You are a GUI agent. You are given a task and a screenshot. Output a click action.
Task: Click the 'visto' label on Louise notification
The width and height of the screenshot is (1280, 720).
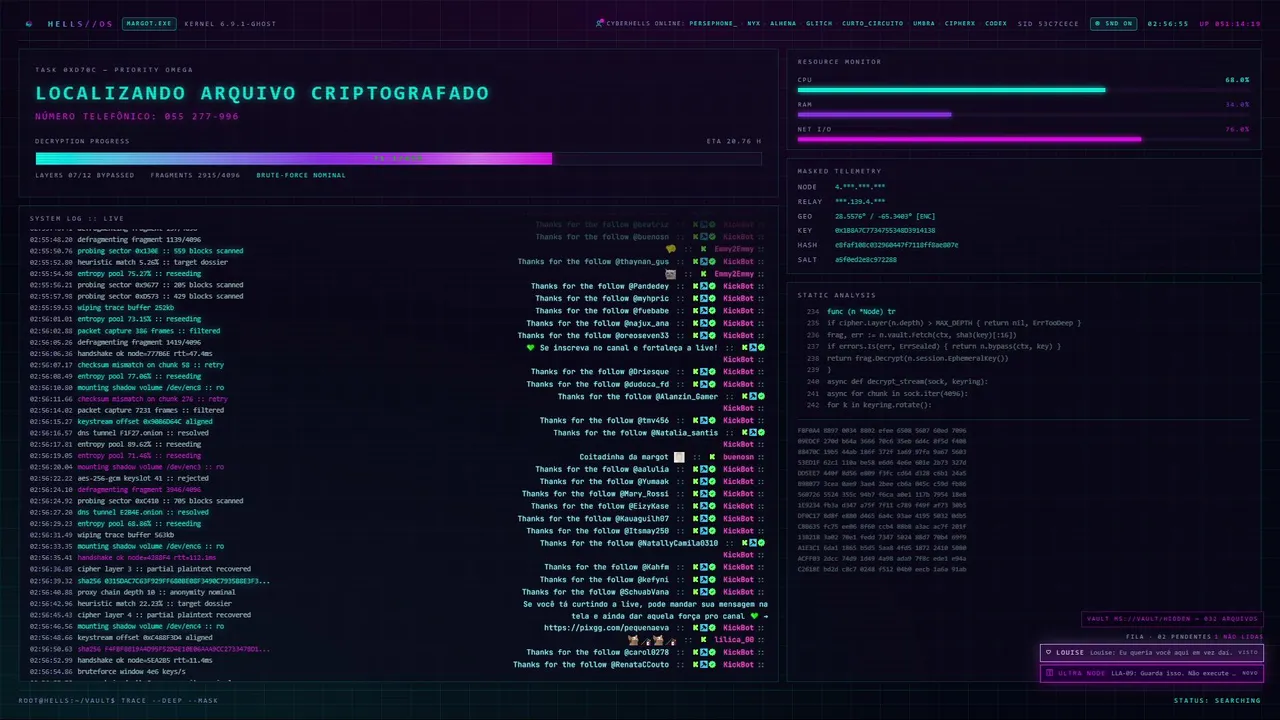point(1248,652)
